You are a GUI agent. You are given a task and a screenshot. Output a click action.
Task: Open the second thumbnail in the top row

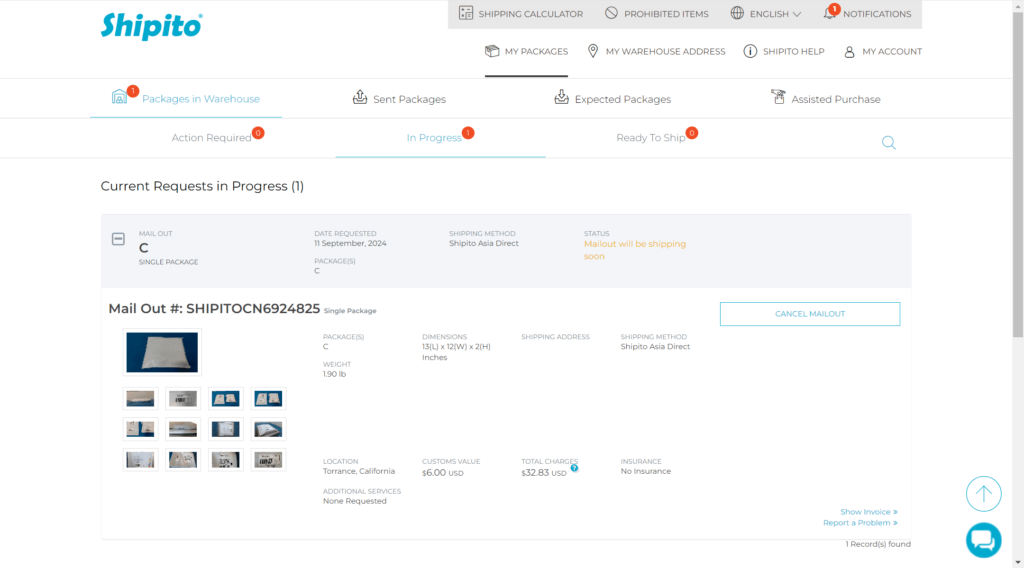coord(183,398)
